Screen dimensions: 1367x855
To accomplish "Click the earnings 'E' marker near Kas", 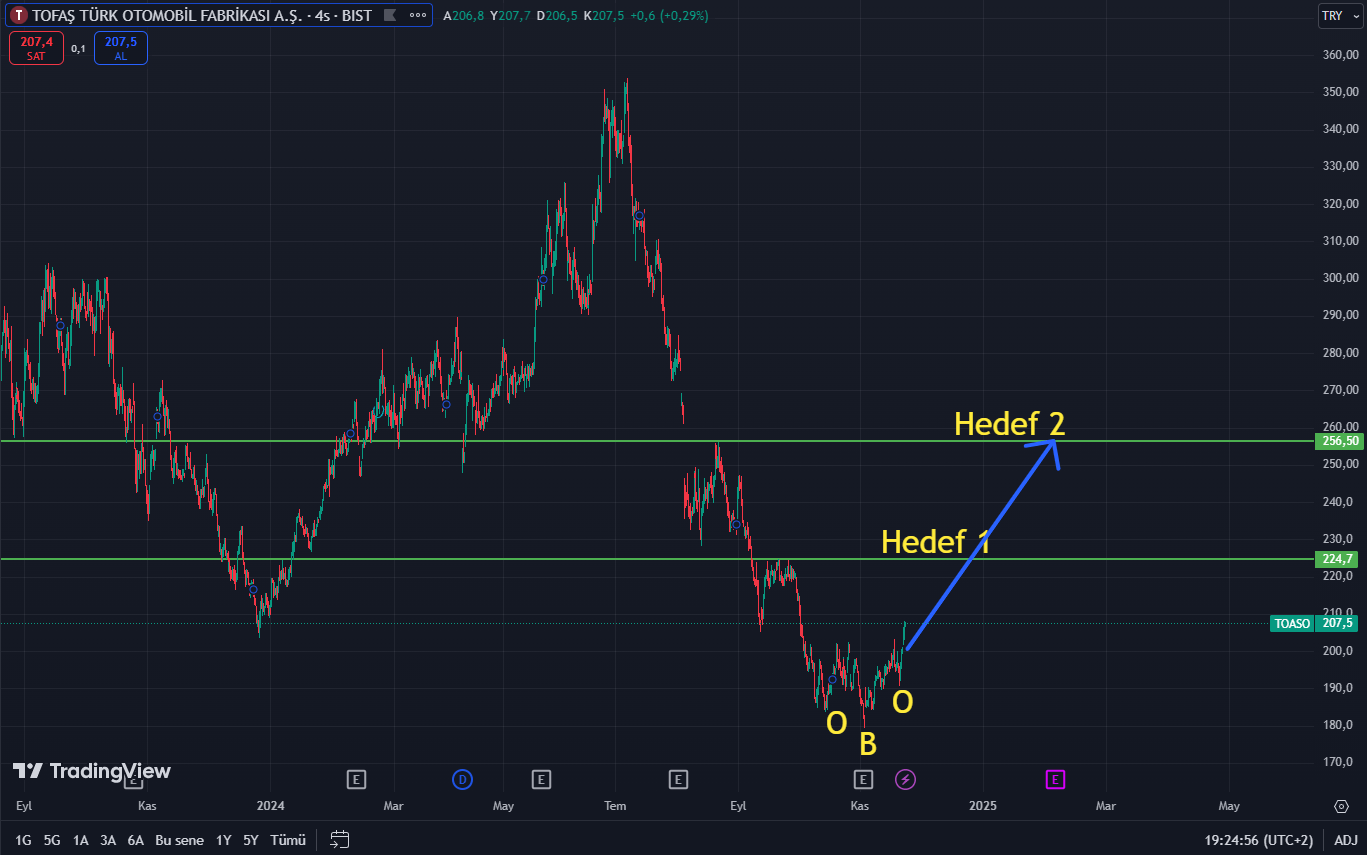I will [x=864, y=779].
